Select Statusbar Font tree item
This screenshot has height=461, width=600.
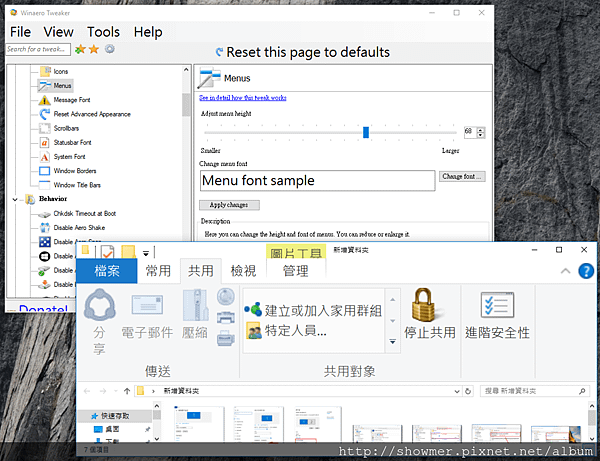point(72,142)
